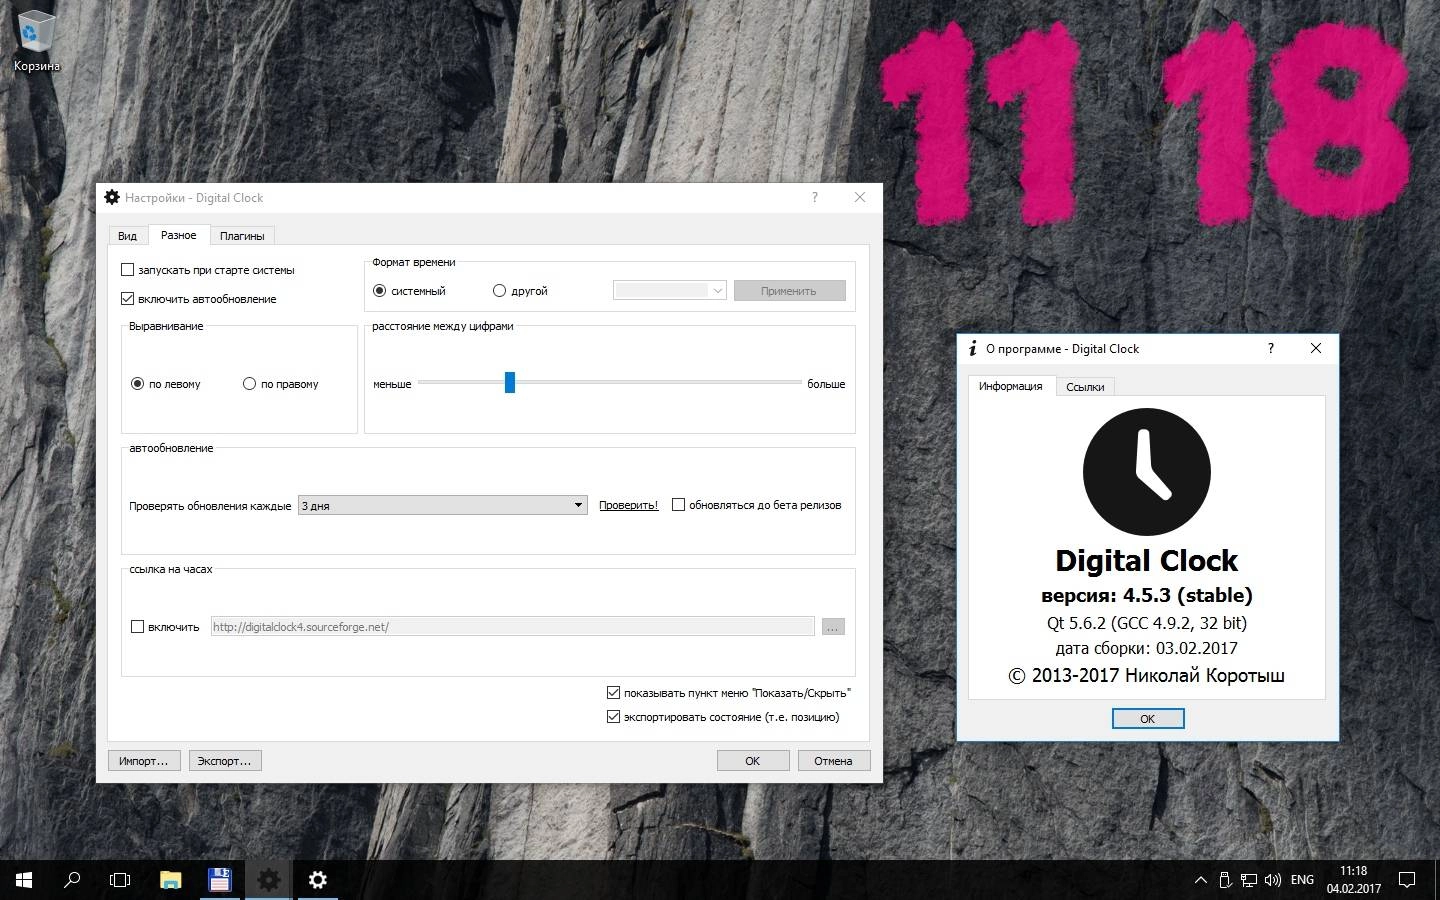
Task: Select другой time format radio
Action: click(x=520, y=291)
